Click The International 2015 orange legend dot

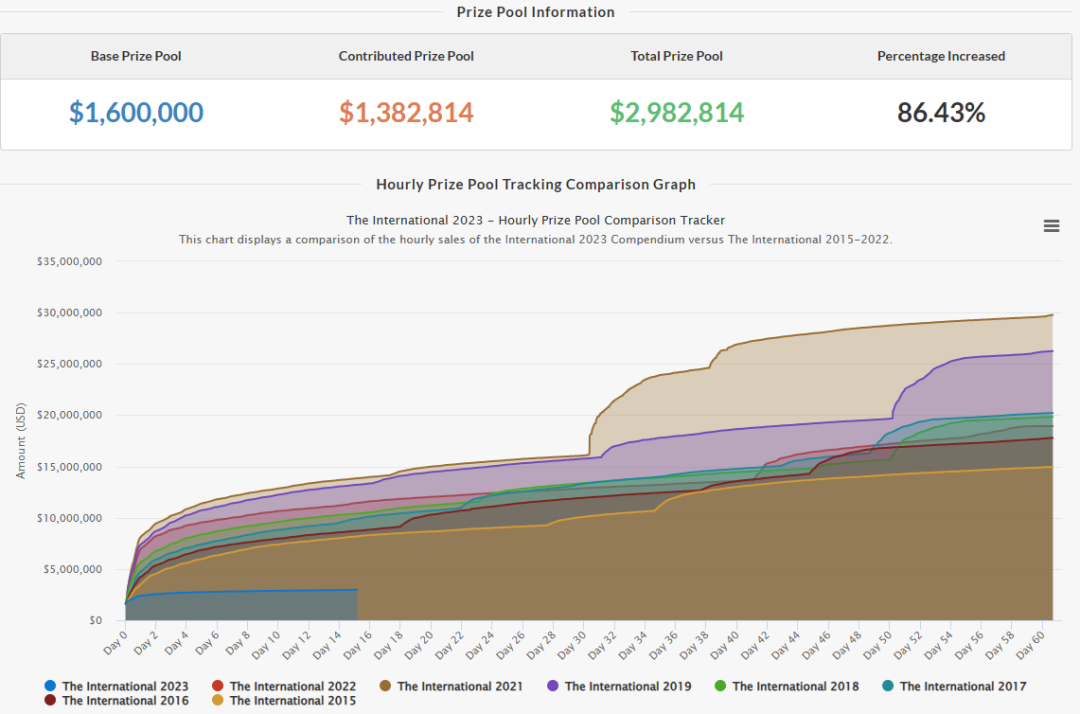218,700
